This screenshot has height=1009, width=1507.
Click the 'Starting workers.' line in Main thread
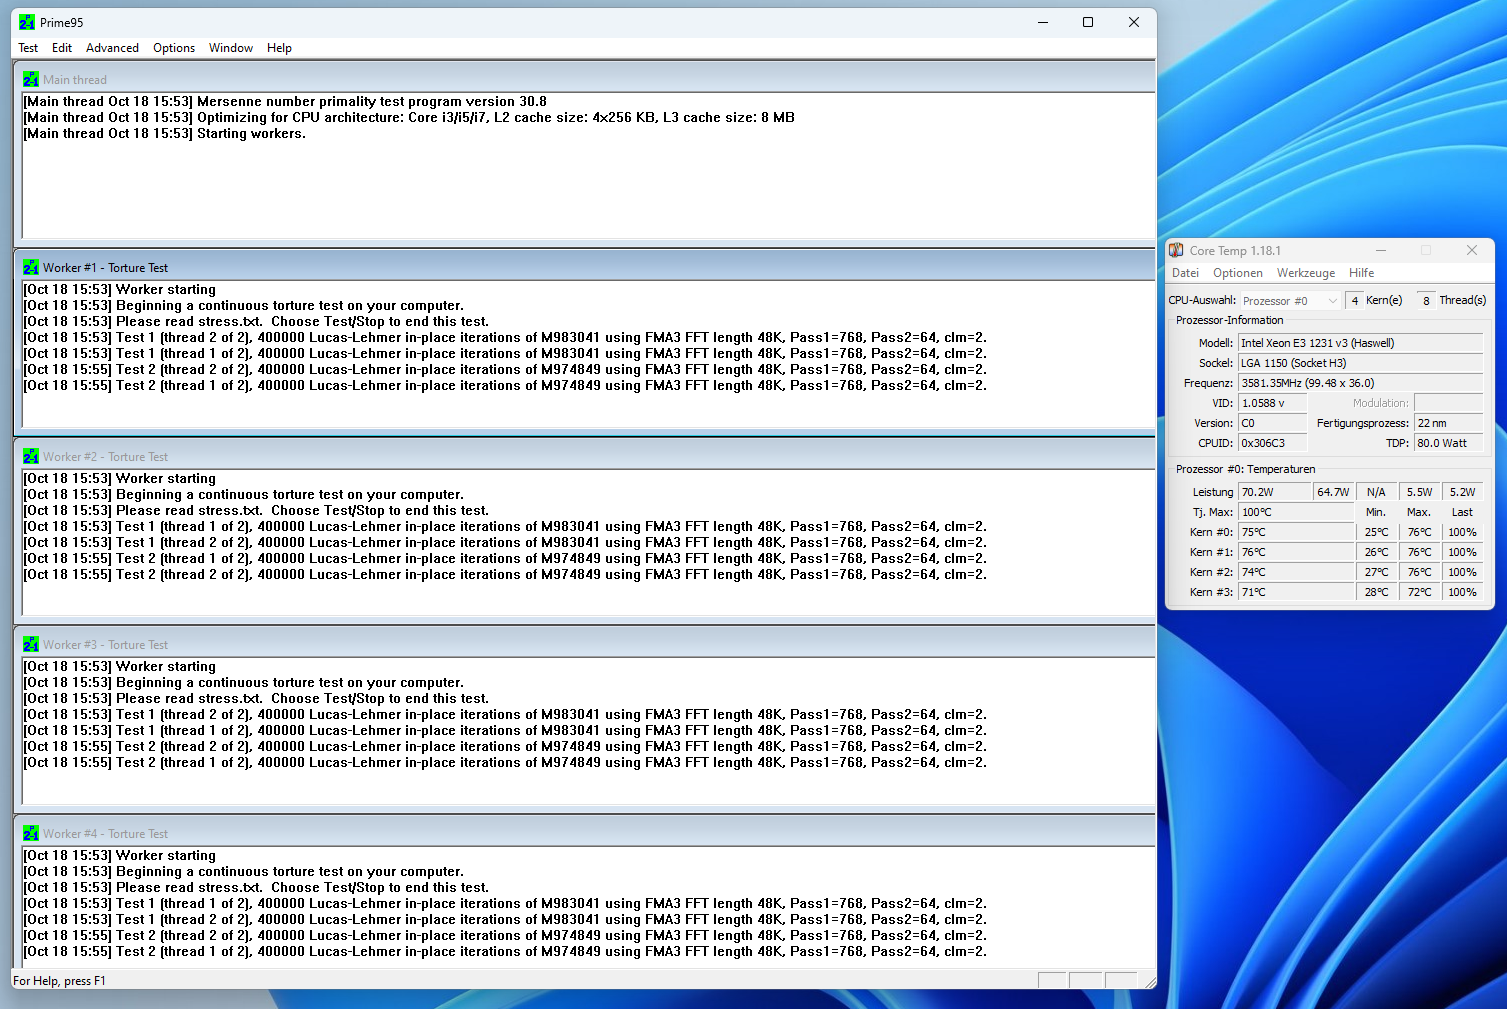(165, 133)
